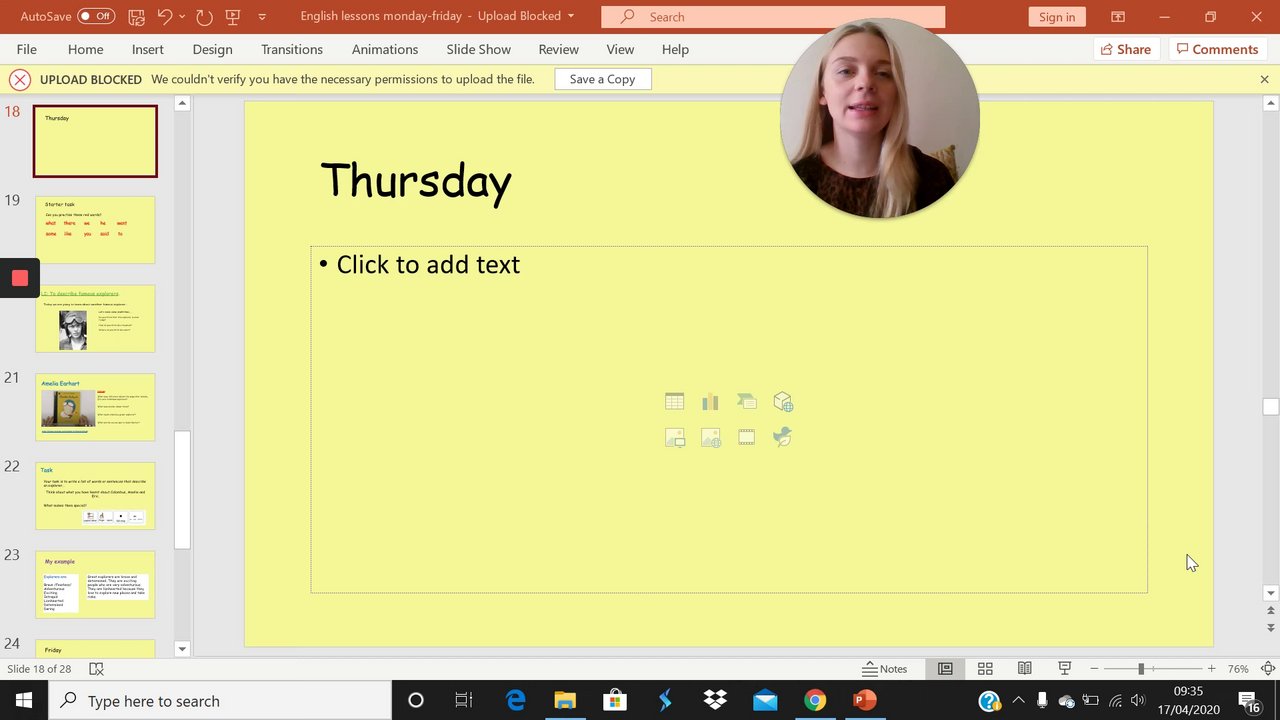
Task: Insert icons placeholder icon
Action: [783, 438]
